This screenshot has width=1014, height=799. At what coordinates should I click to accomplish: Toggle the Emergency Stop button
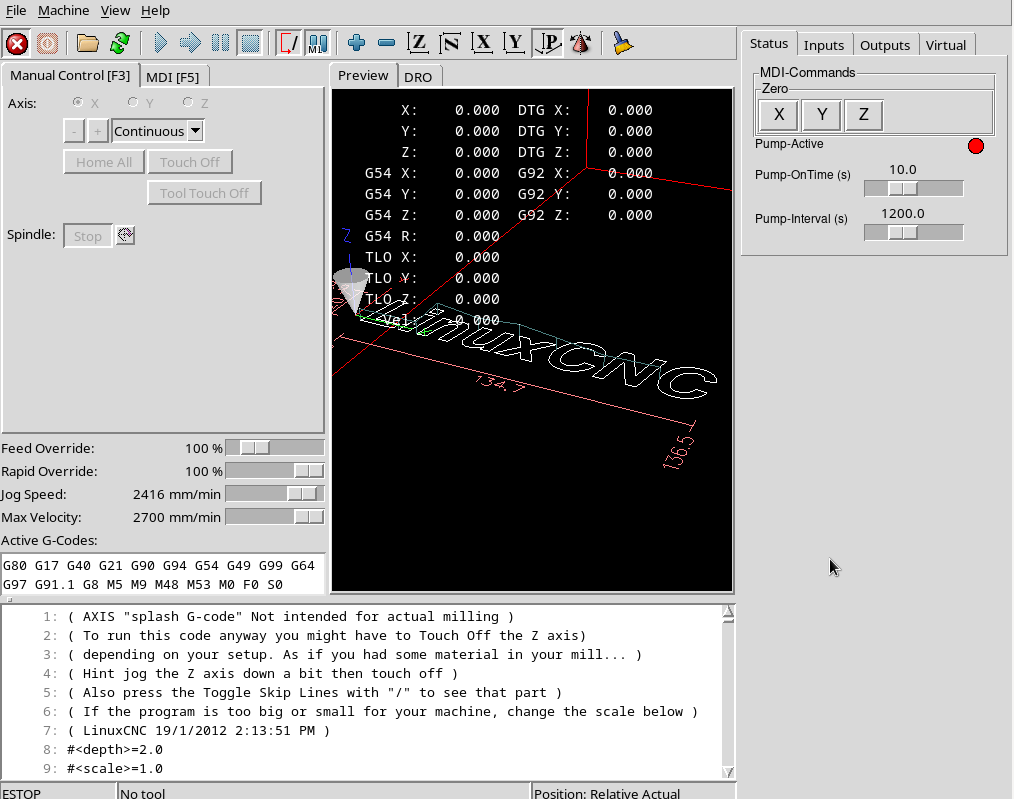coord(17,44)
